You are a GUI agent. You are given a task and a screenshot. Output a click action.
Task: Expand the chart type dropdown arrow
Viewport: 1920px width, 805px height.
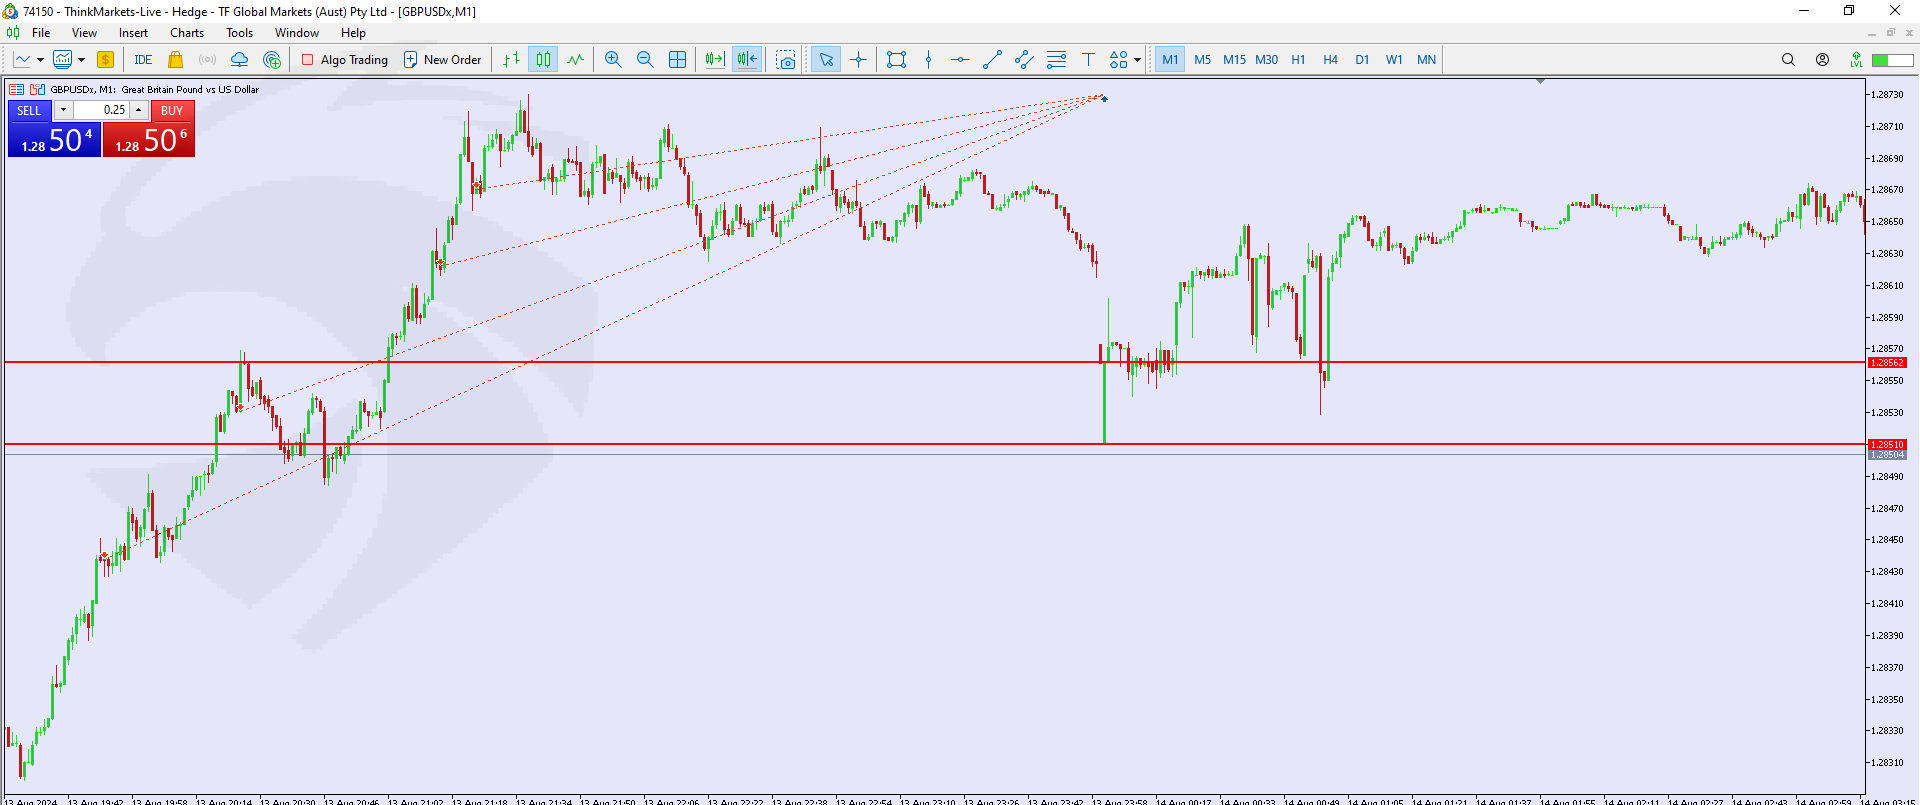(40, 60)
